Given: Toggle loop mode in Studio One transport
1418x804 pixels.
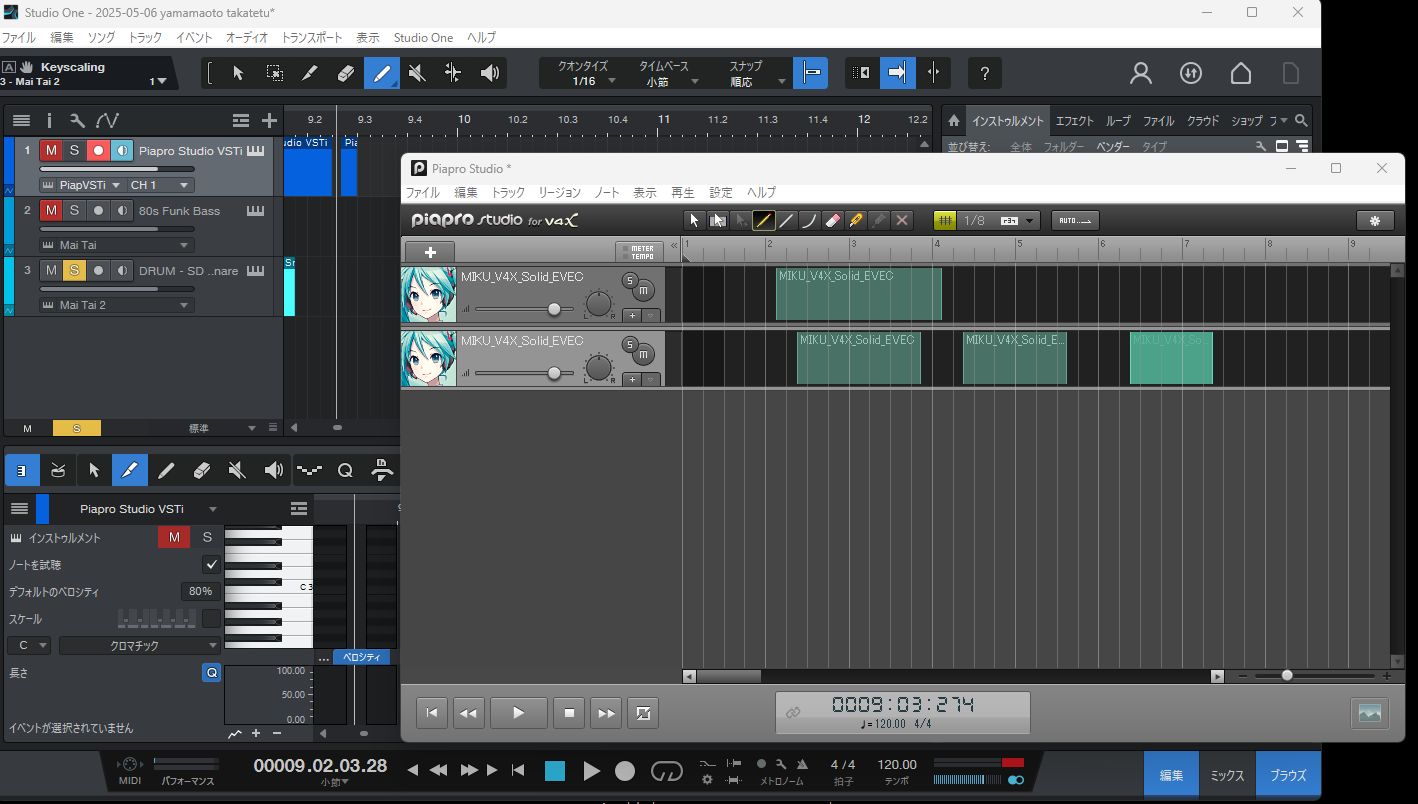Looking at the screenshot, I should [666, 771].
